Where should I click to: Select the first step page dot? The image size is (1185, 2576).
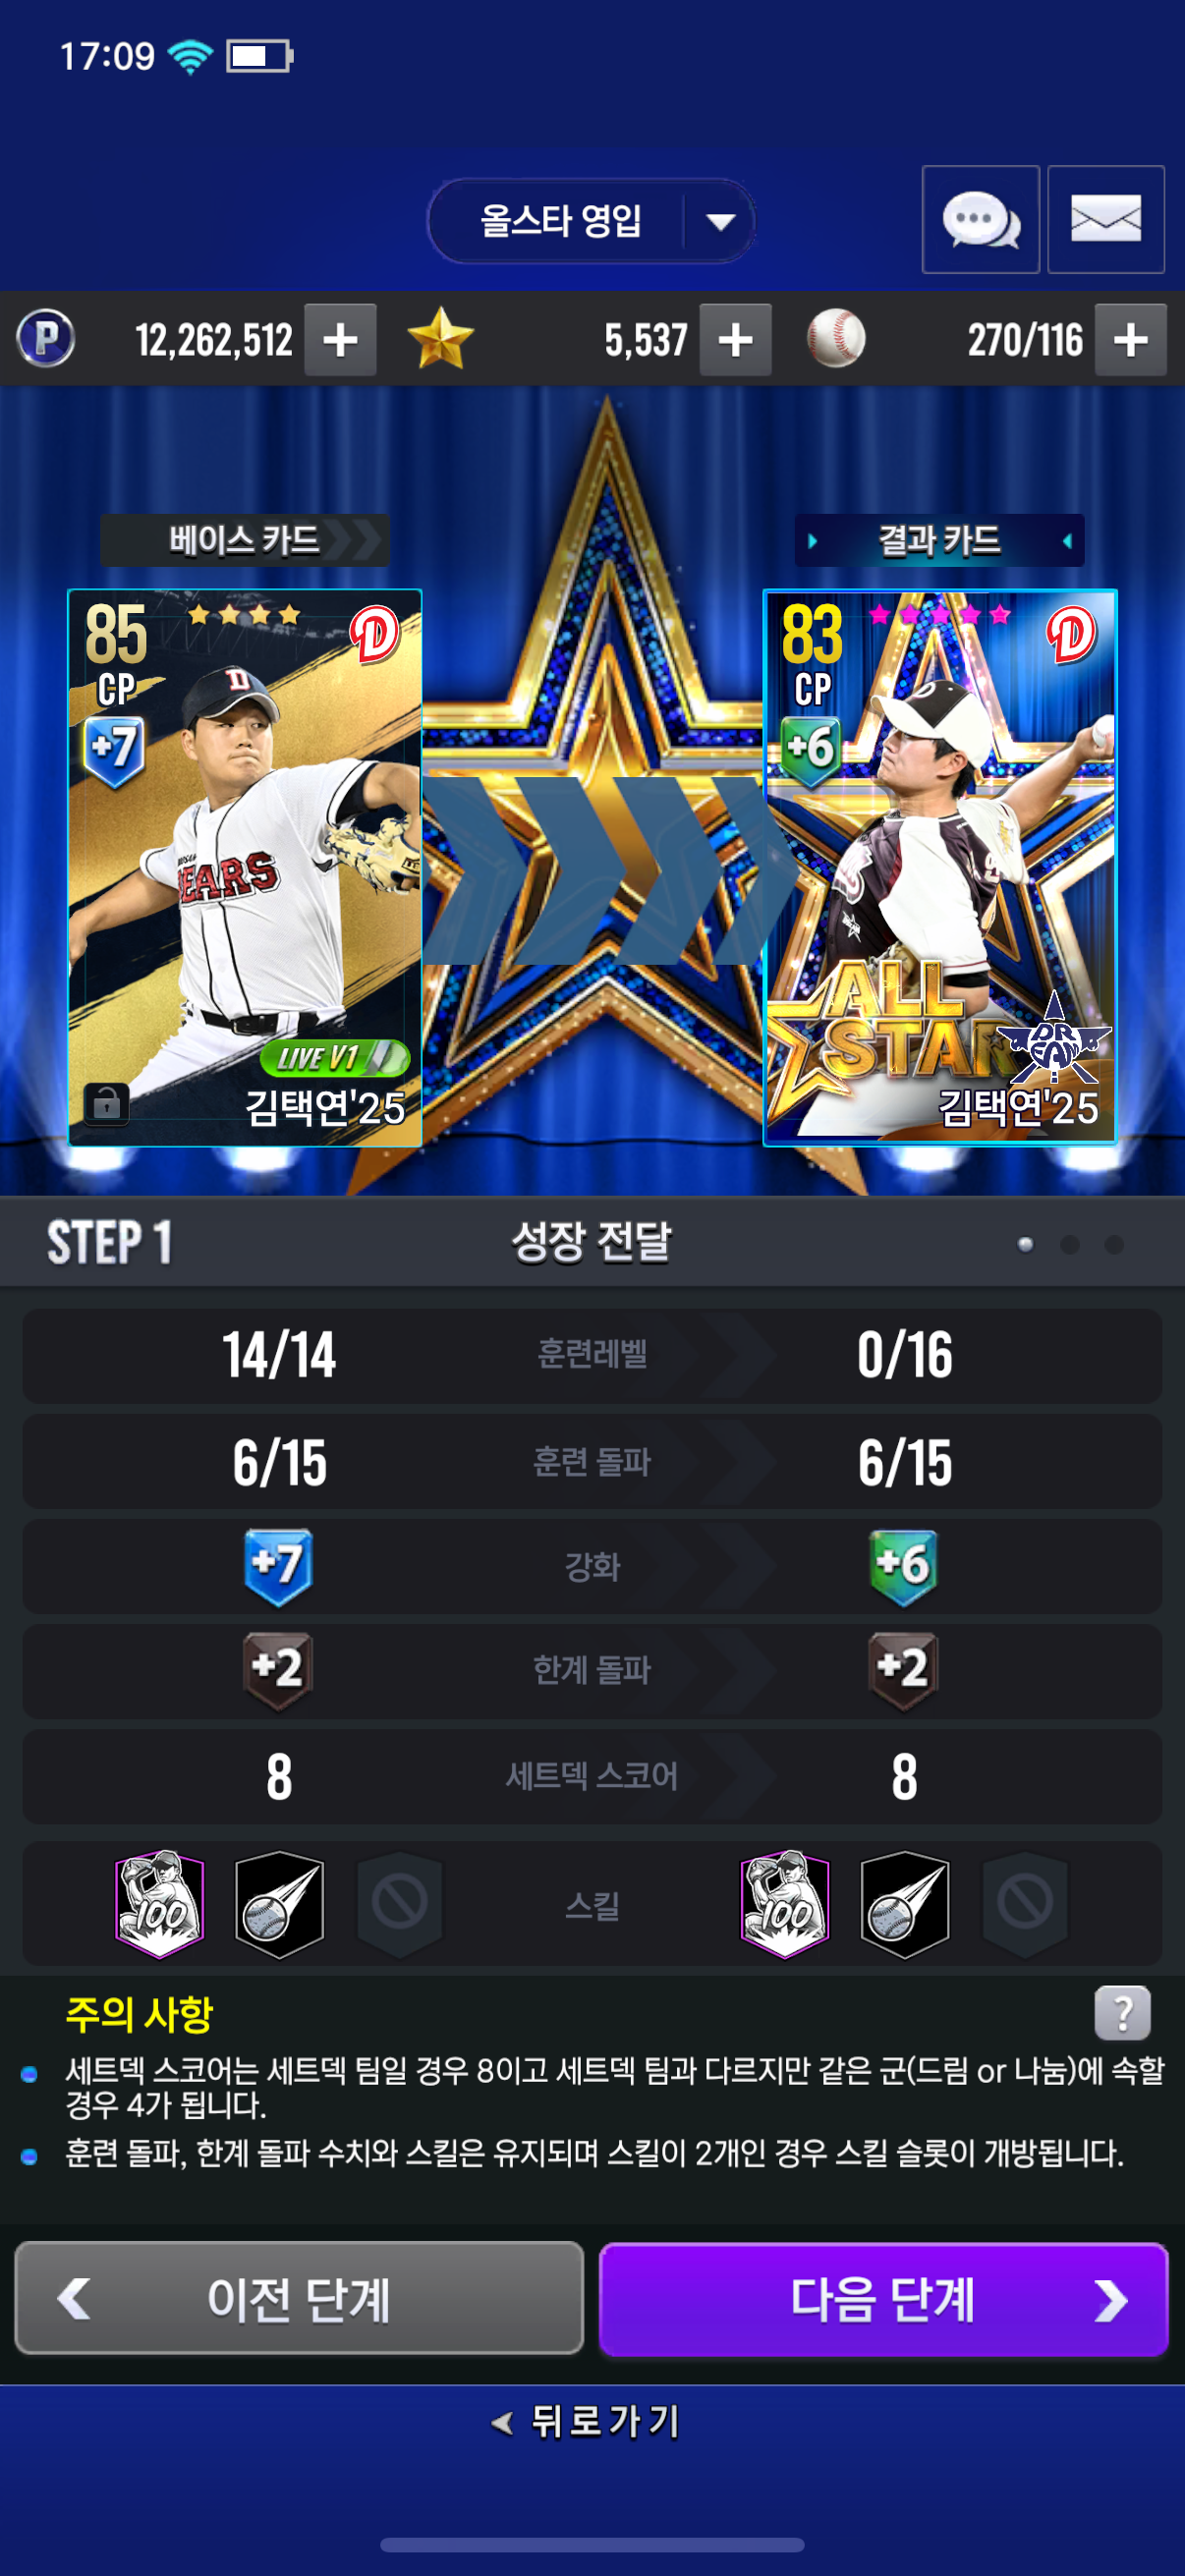[1025, 1244]
